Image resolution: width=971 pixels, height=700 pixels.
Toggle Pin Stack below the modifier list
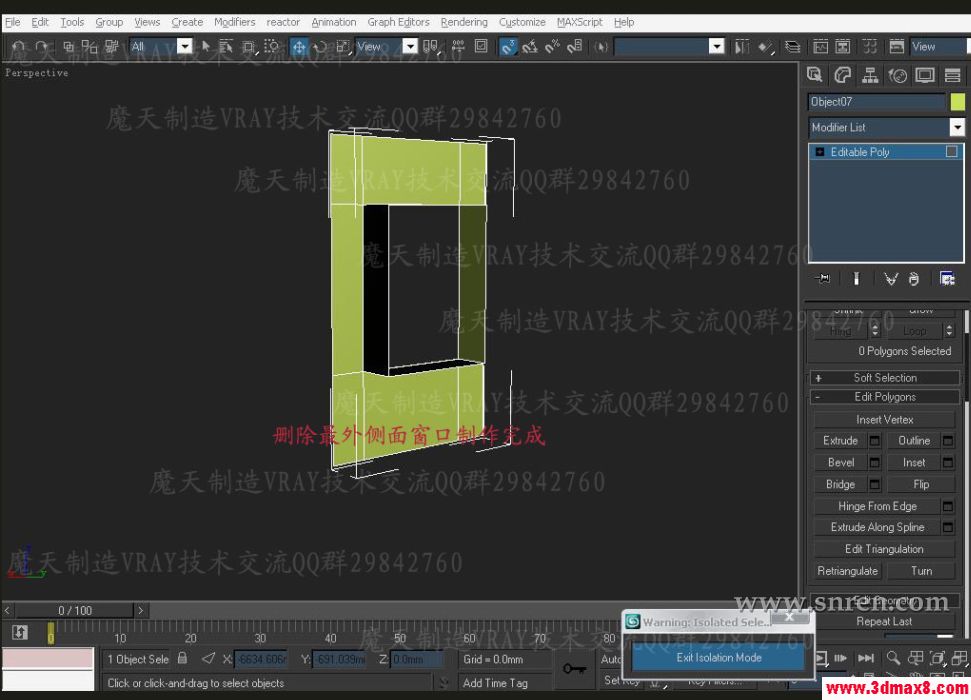point(822,278)
